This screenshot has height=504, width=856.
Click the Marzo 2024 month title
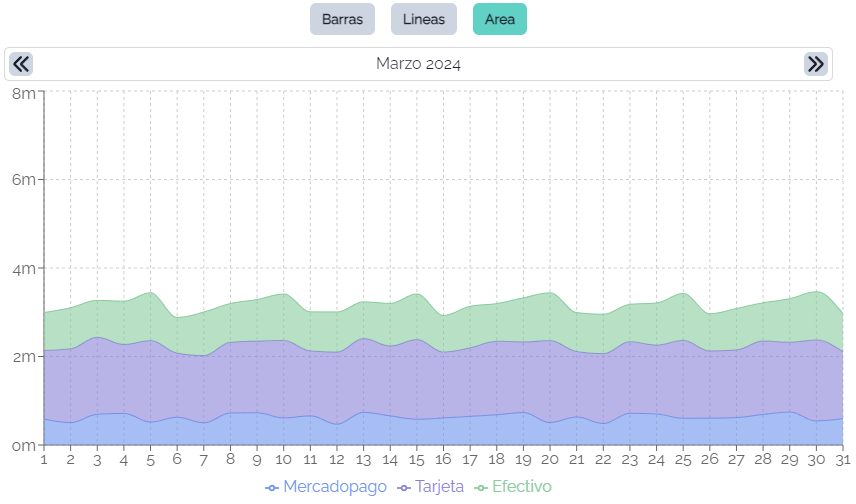(x=418, y=64)
